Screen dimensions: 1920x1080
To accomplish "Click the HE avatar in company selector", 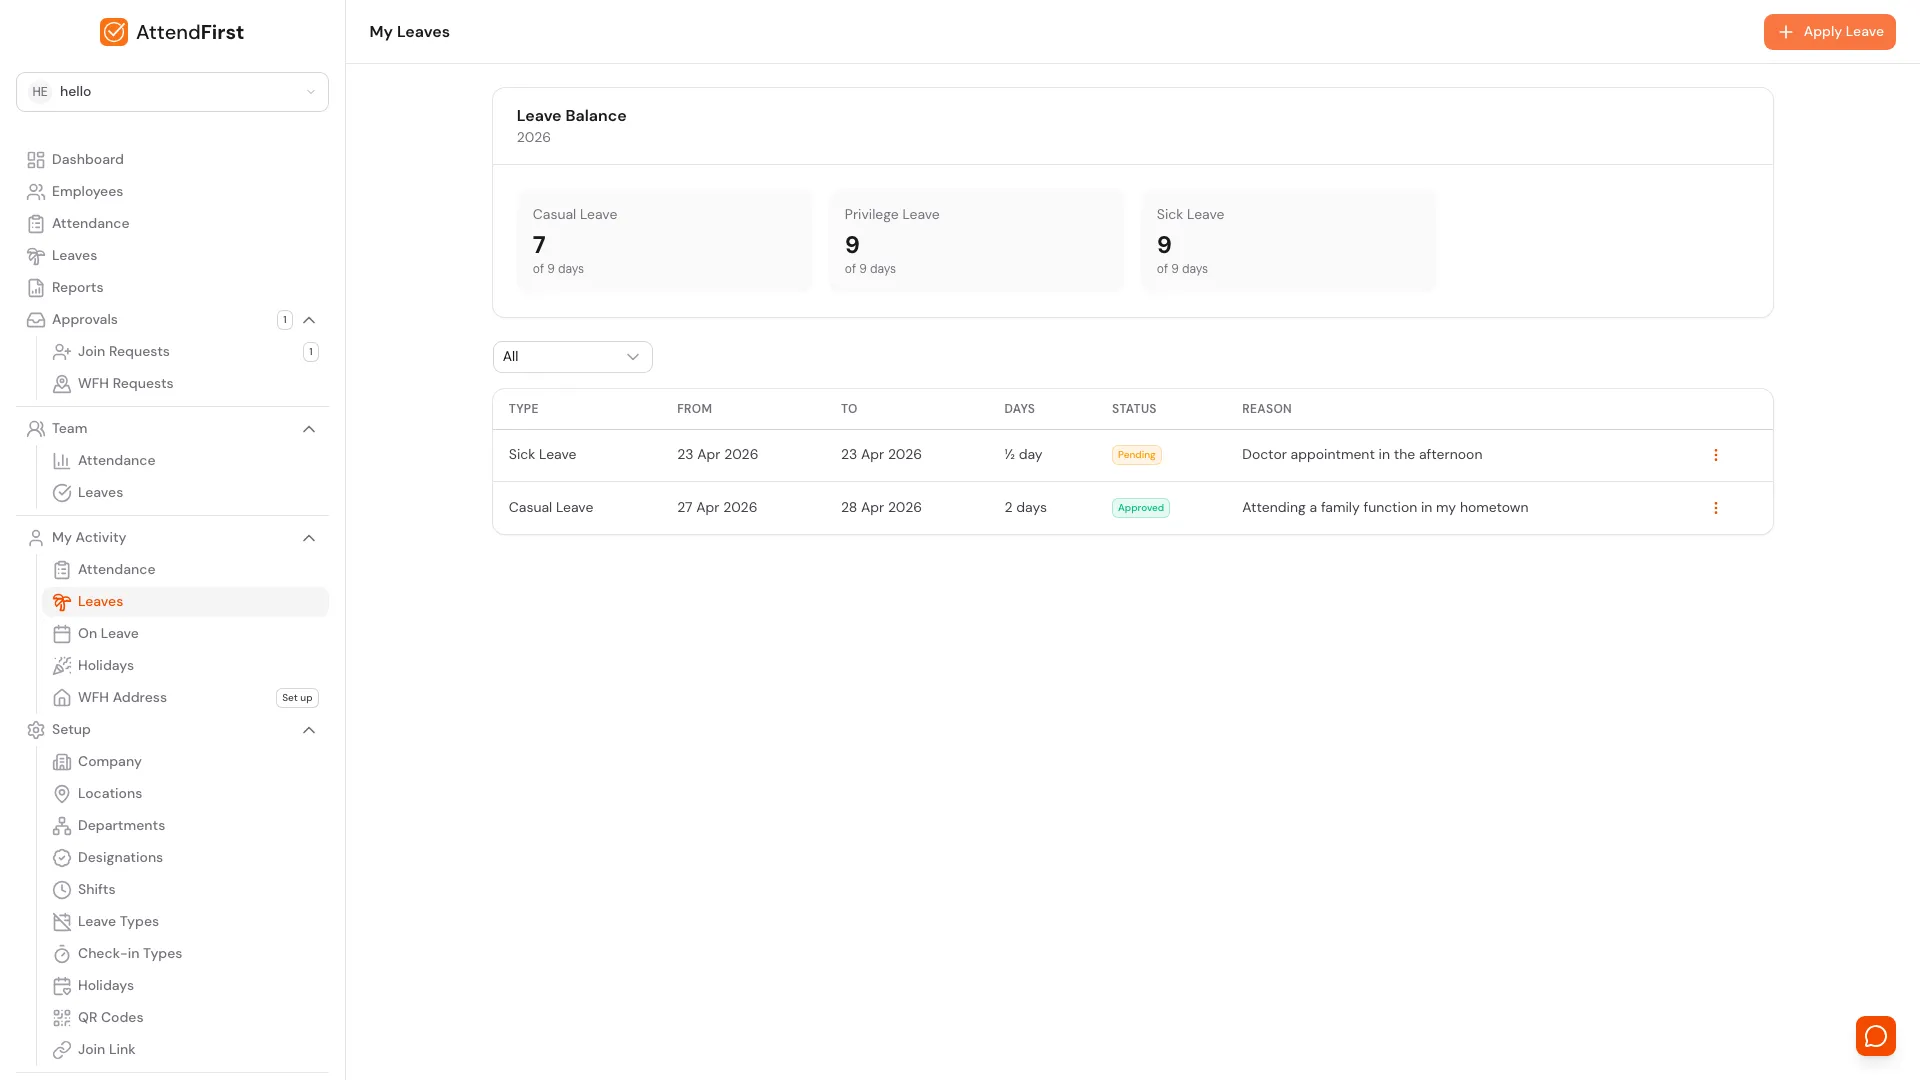I will [40, 92].
